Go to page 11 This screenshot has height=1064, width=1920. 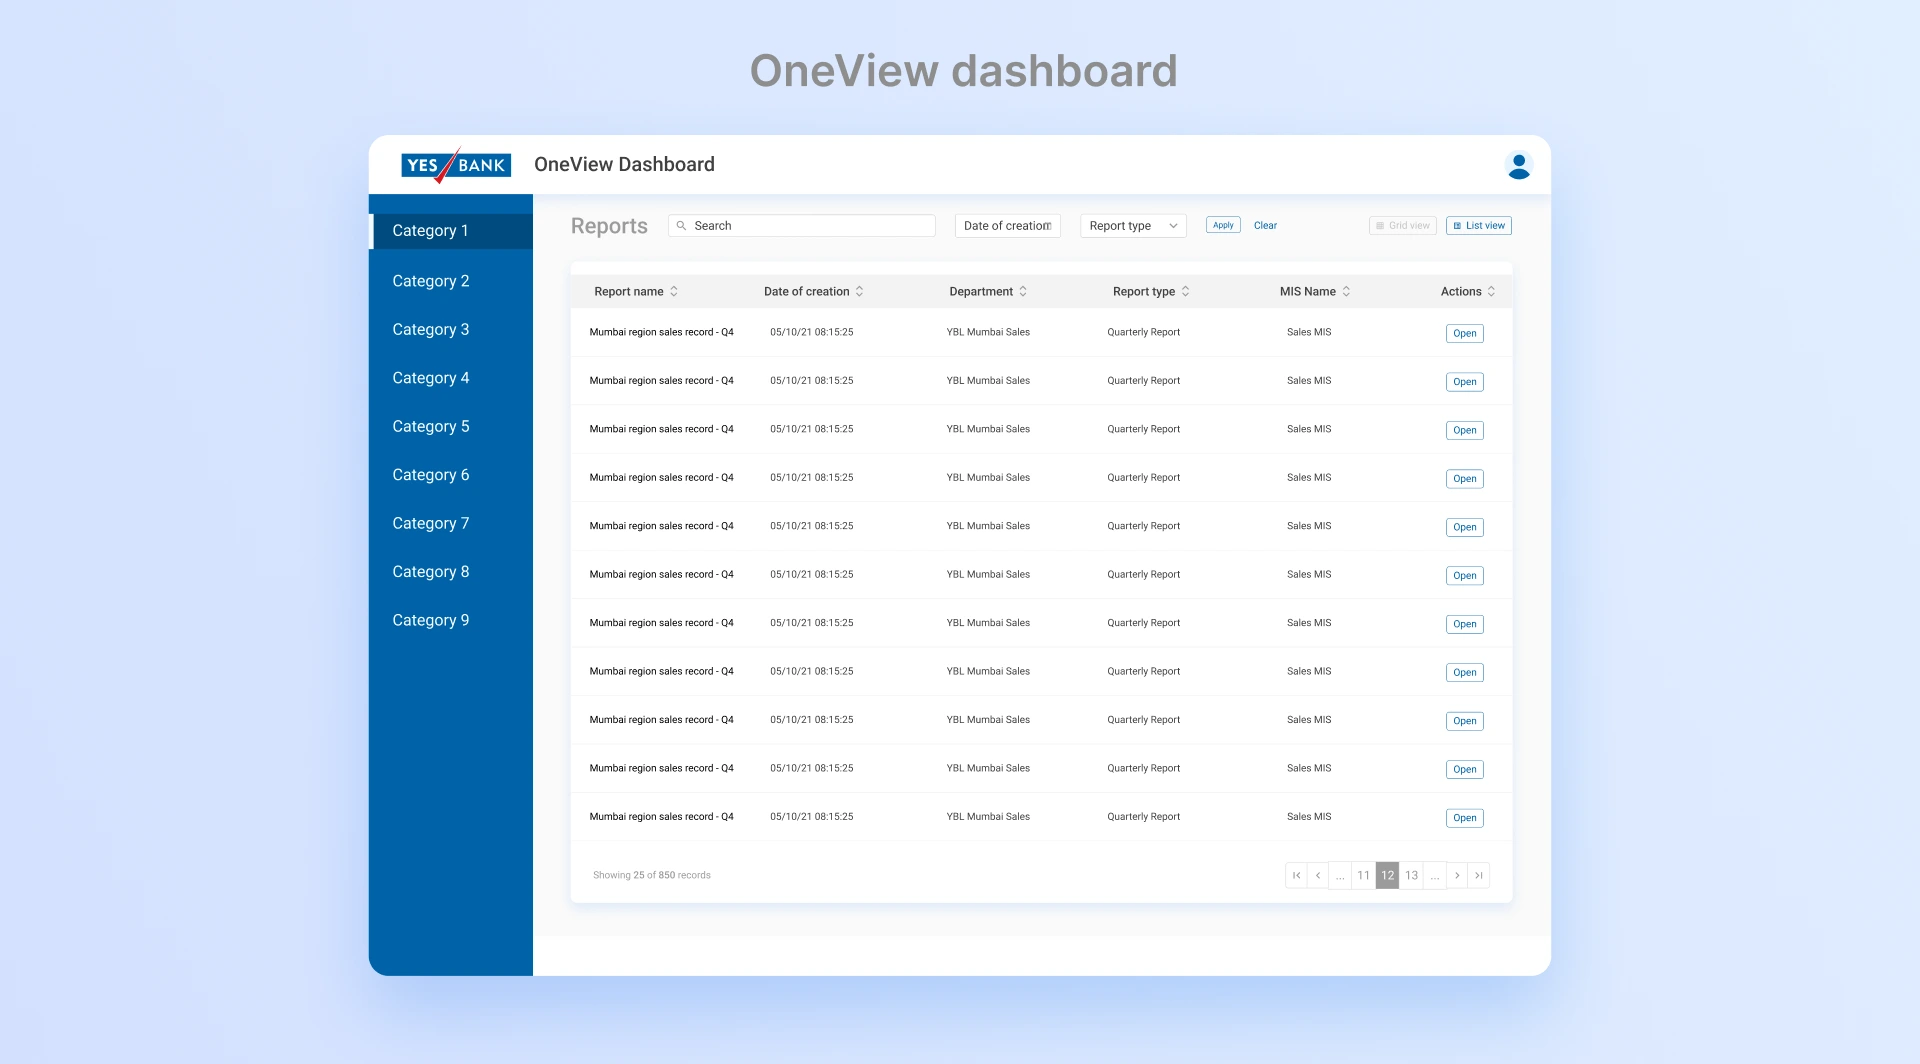pyautogui.click(x=1364, y=875)
